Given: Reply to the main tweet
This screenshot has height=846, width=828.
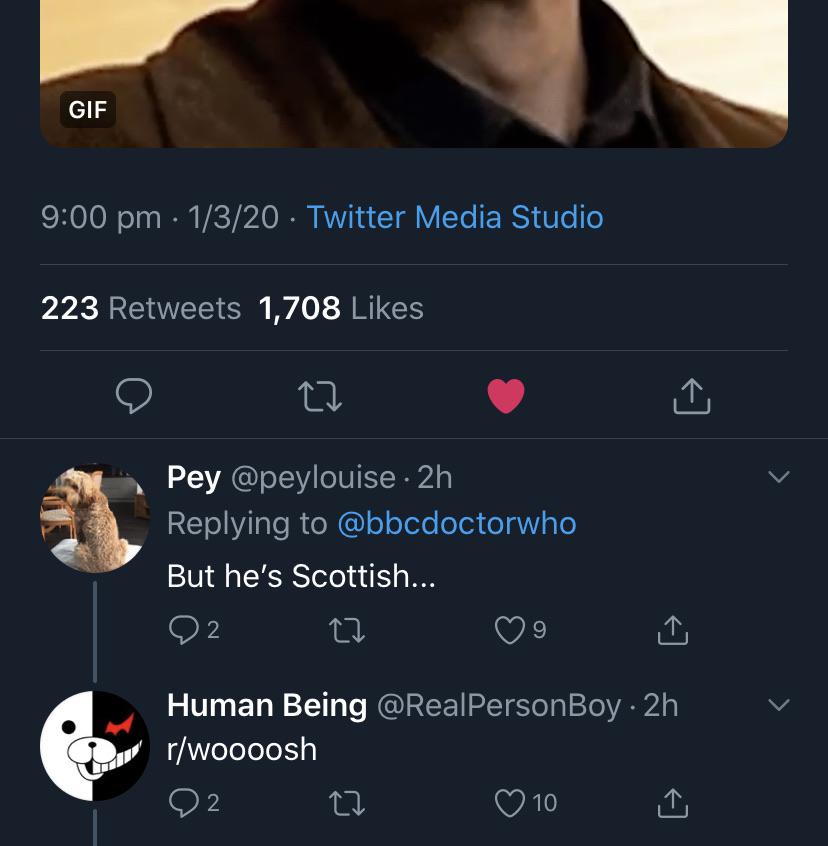Looking at the screenshot, I should click(134, 396).
